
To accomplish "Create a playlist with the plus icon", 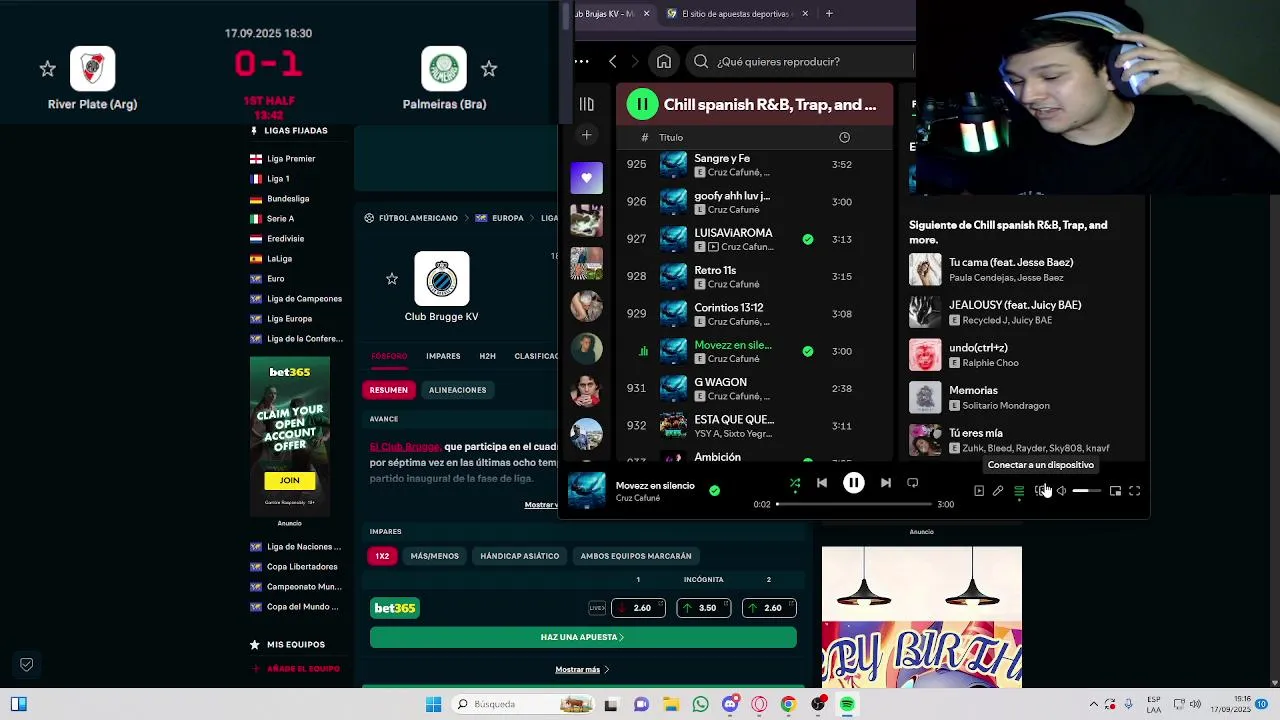I will tap(587, 135).
